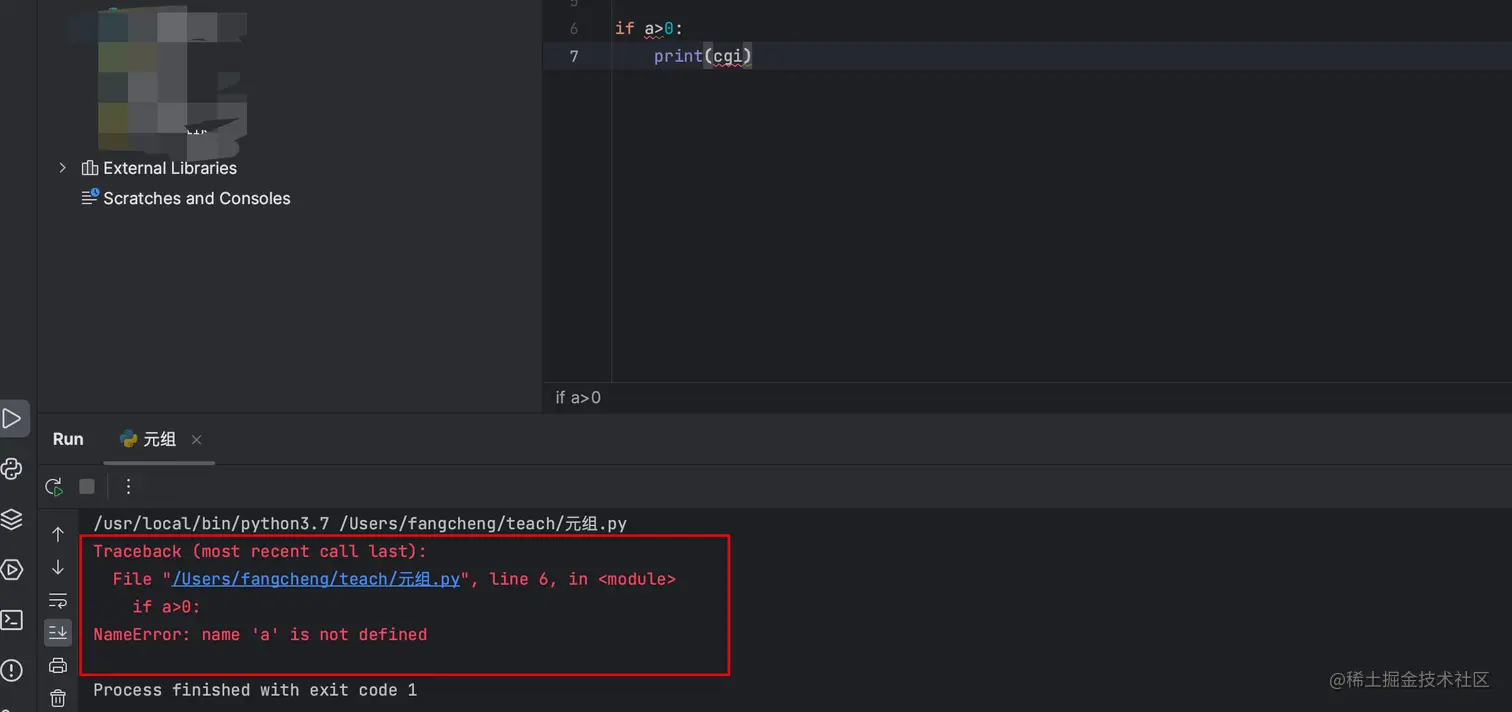Close the 元组 run tab
The height and width of the screenshot is (712, 1512).
[x=196, y=440]
